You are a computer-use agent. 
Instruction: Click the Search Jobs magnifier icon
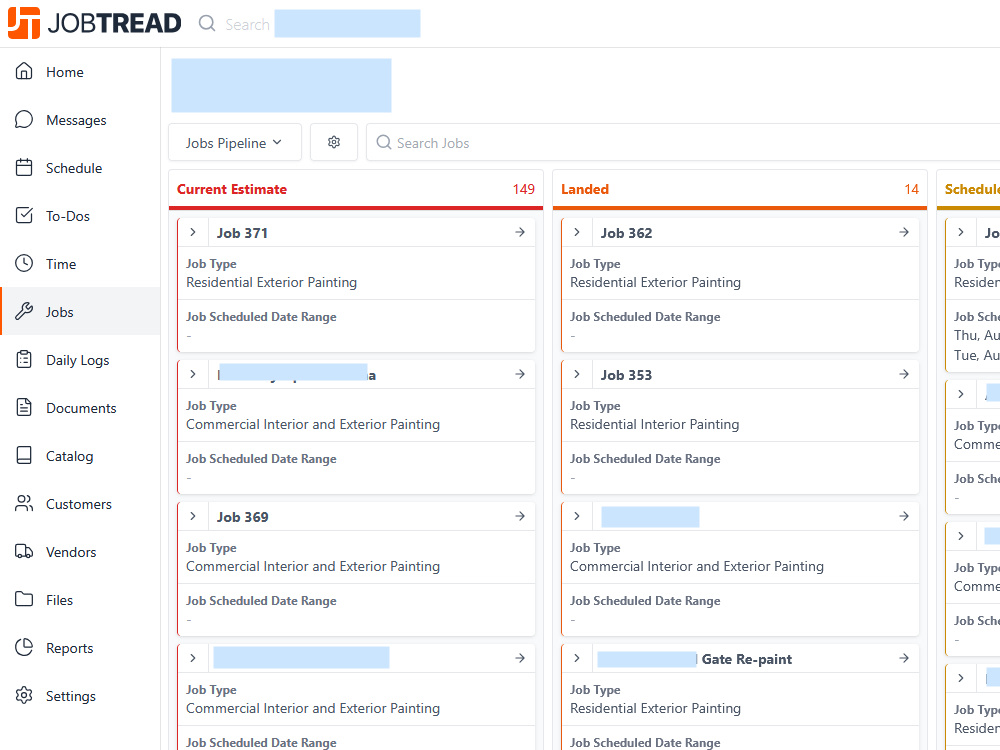(x=383, y=142)
